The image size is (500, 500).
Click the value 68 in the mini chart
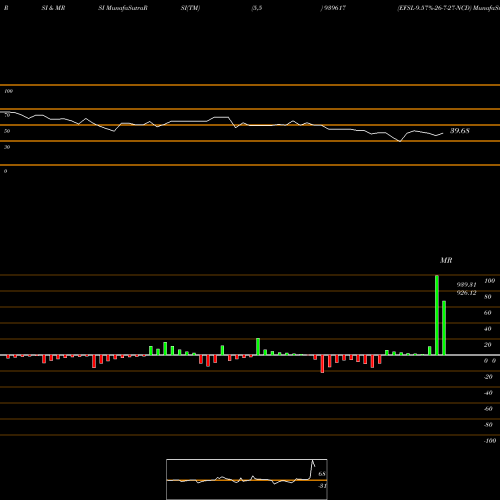pos(322,474)
